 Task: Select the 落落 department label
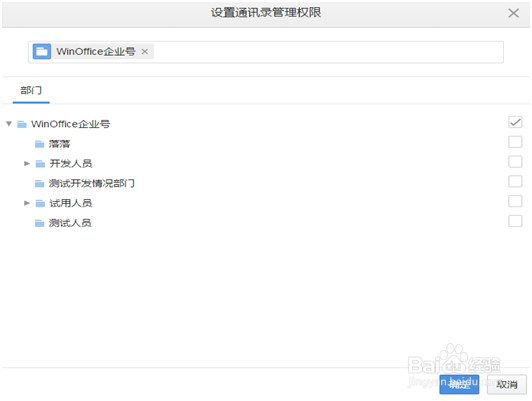tap(59, 144)
